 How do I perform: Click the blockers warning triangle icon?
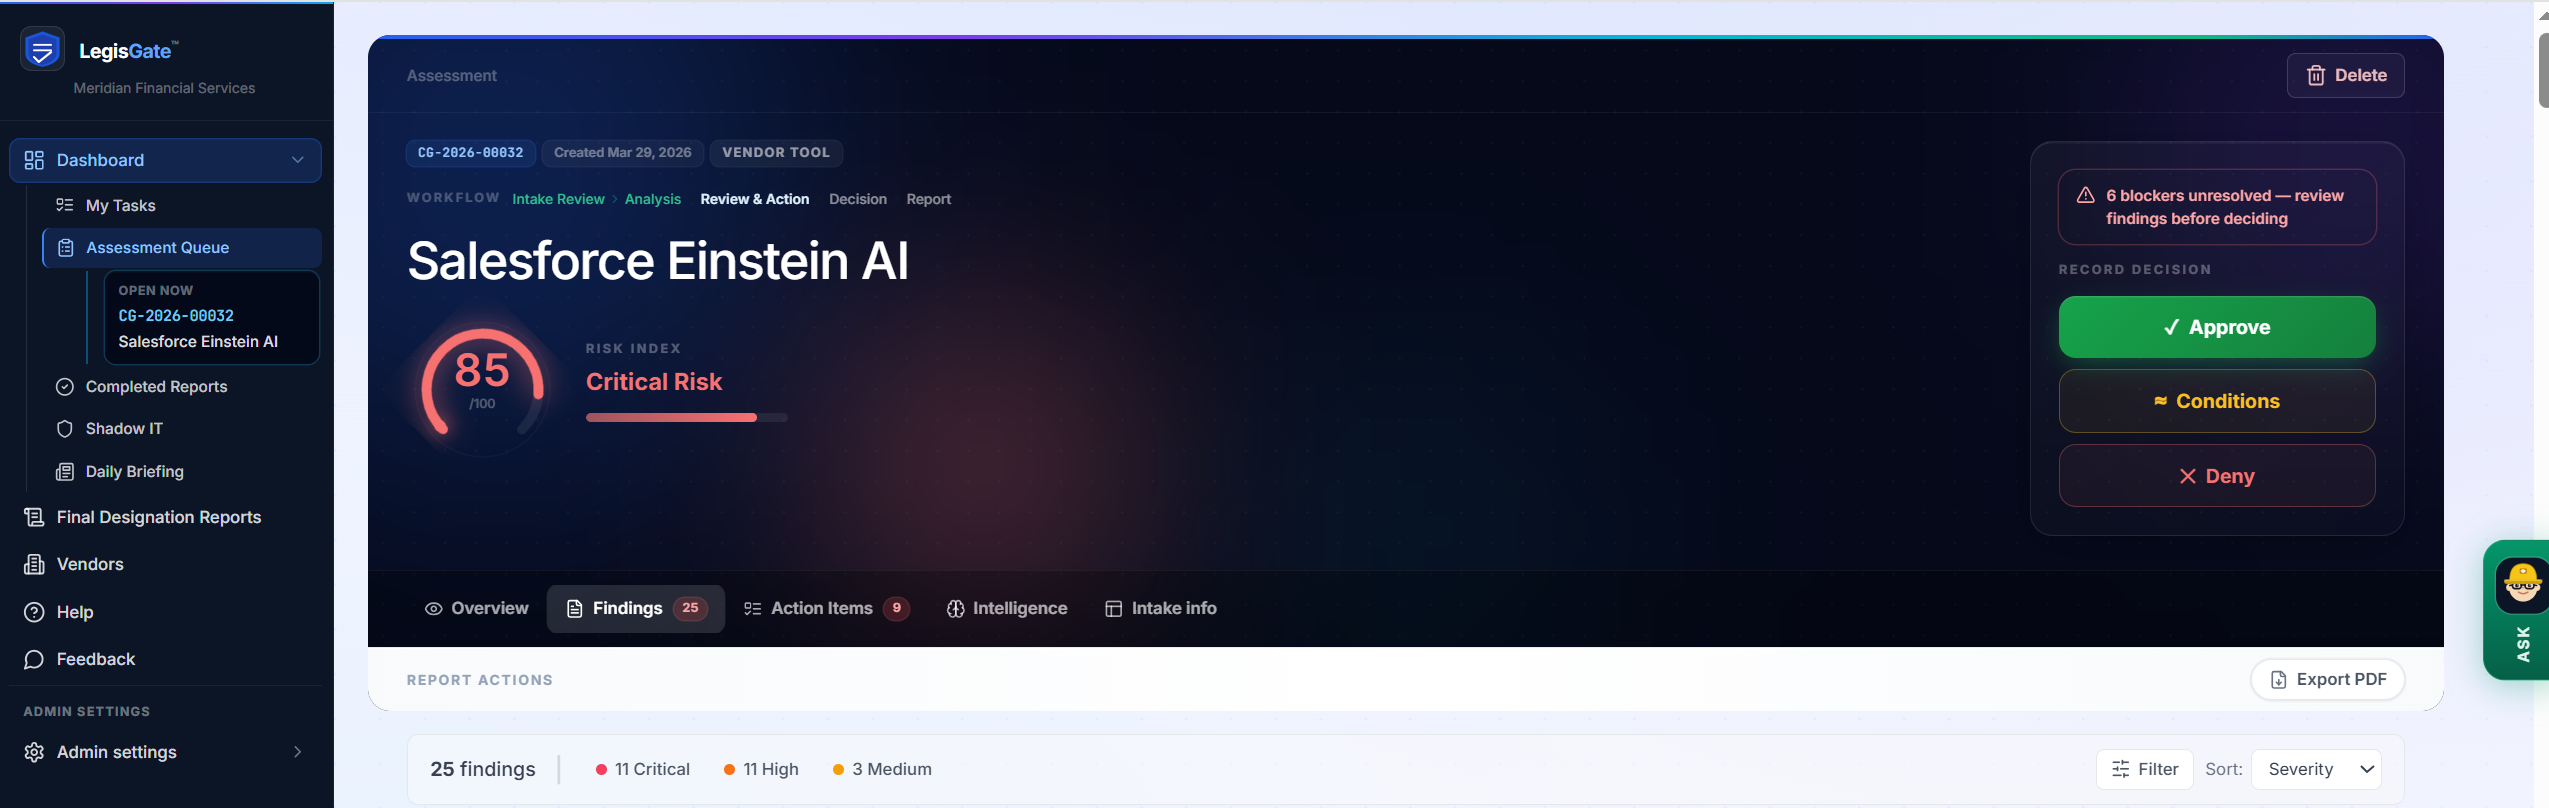pos(2086,195)
